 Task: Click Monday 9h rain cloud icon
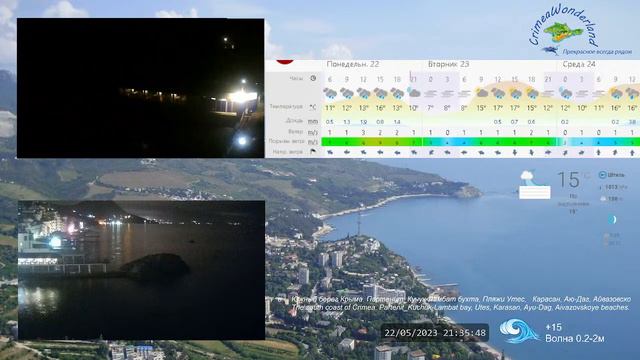click(x=347, y=93)
